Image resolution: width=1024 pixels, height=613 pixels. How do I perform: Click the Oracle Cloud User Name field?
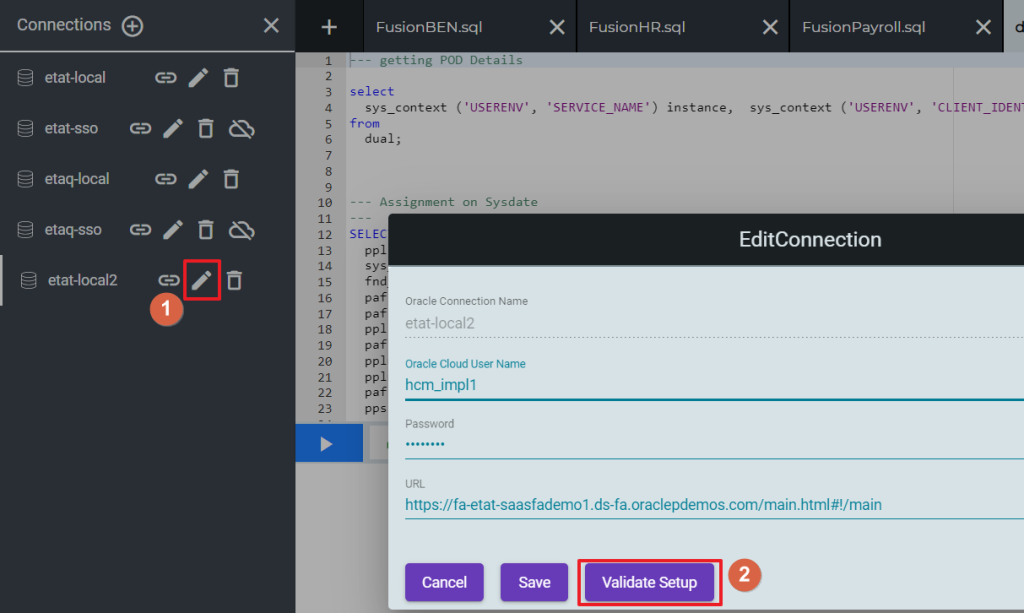[714, 385]
